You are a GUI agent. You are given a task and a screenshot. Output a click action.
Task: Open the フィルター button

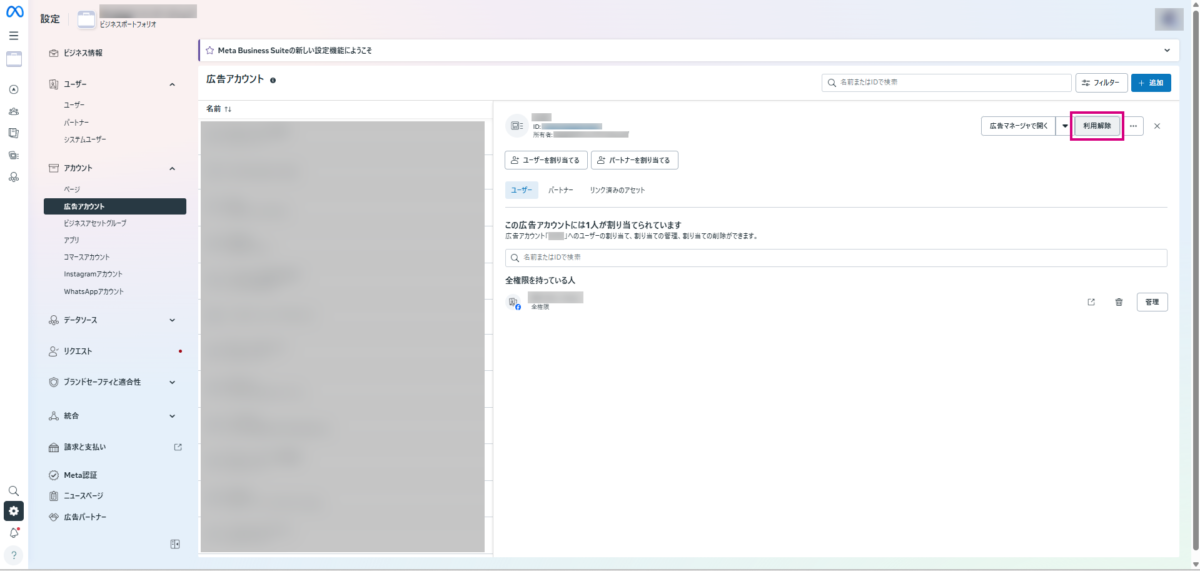click(x=1101, y=83)
